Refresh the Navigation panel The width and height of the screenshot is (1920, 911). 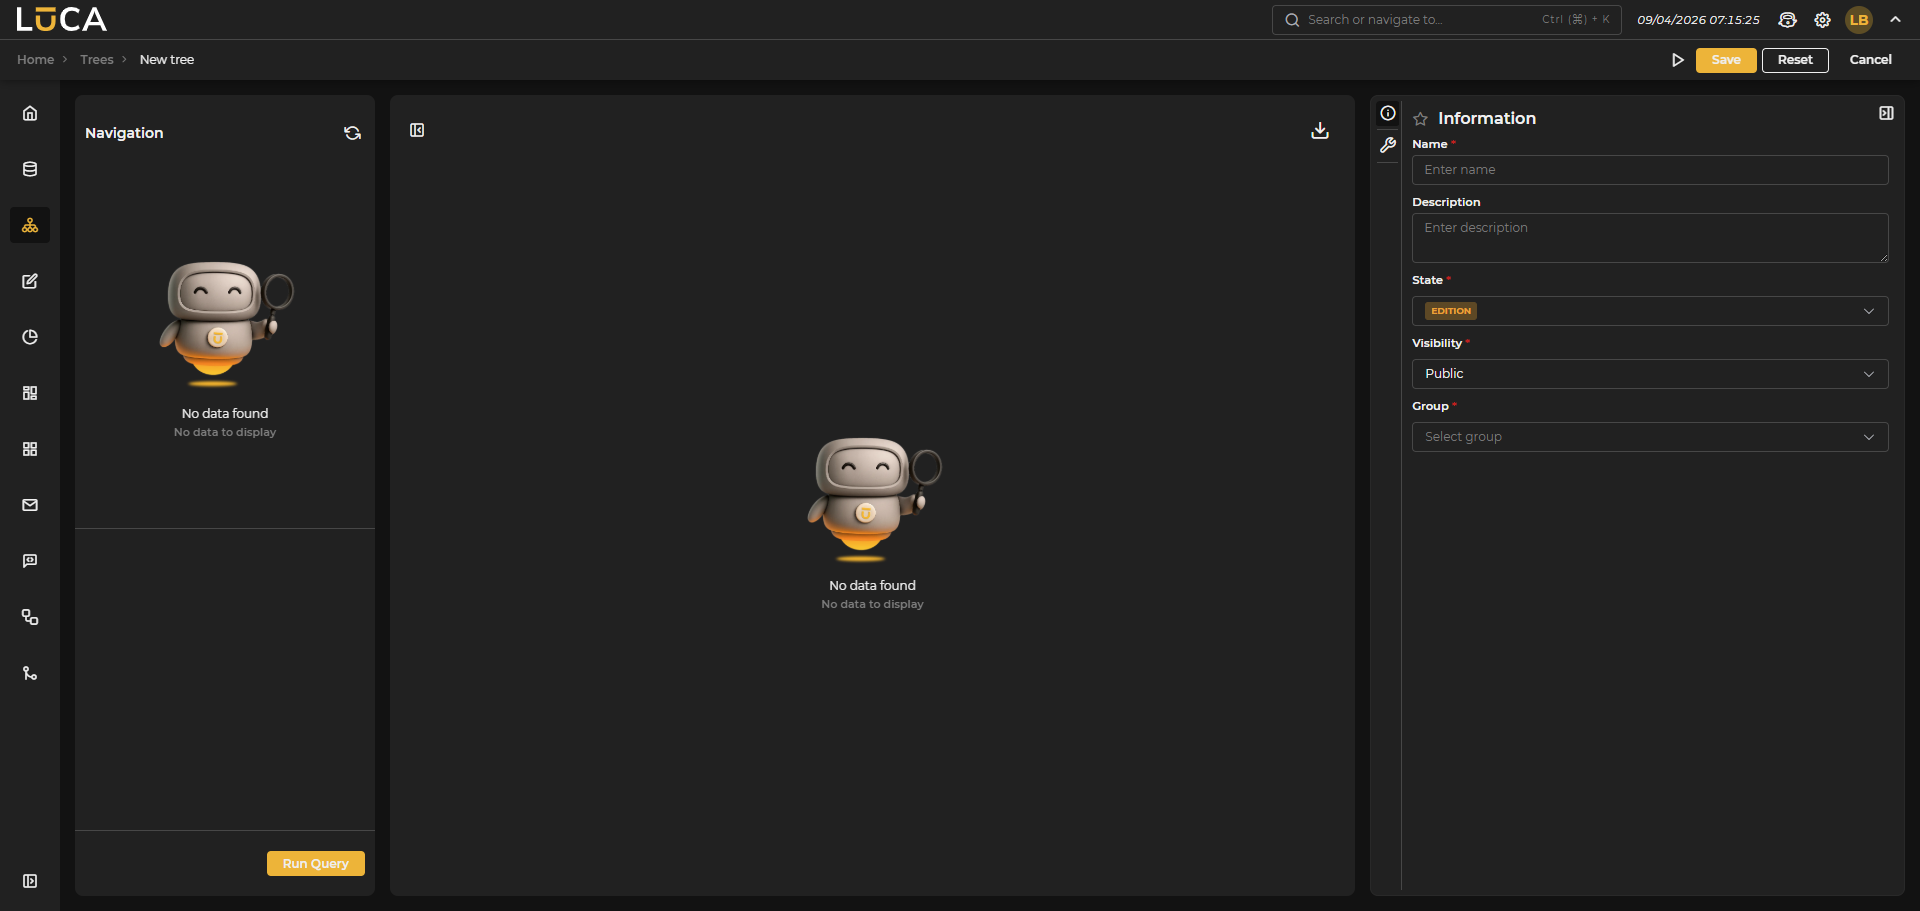coord(352,133)
